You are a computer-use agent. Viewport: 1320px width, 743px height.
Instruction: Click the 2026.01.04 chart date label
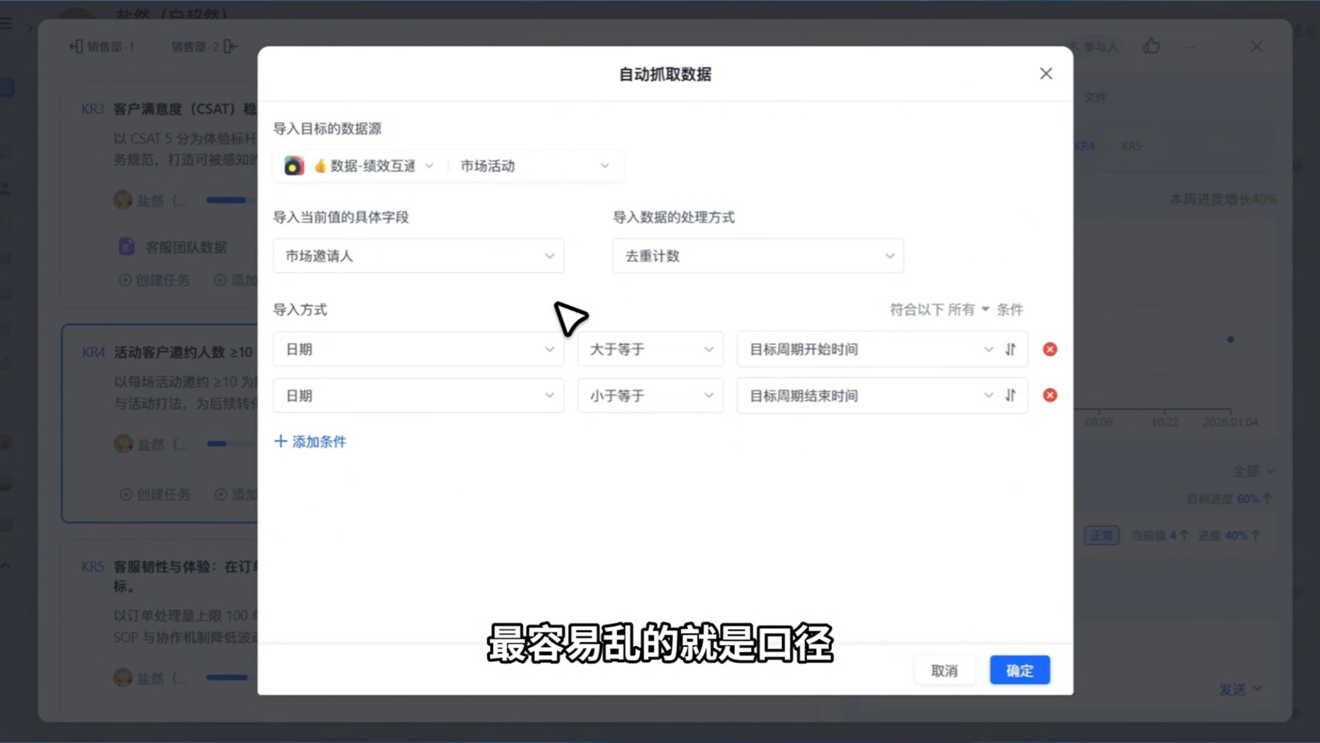(x=1230, y=422)
